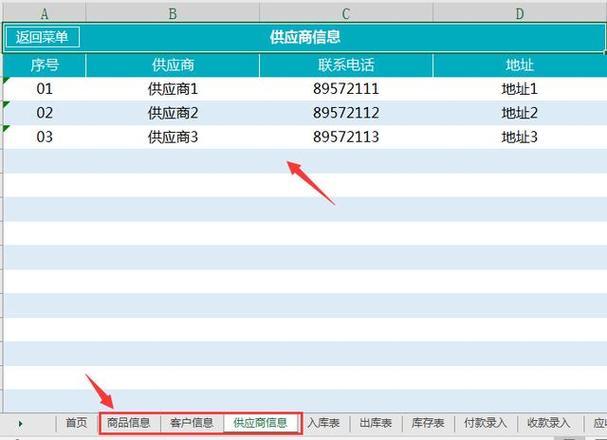Select column B header
The width and height of the screenshot is (607, 440).
point(173,14)
